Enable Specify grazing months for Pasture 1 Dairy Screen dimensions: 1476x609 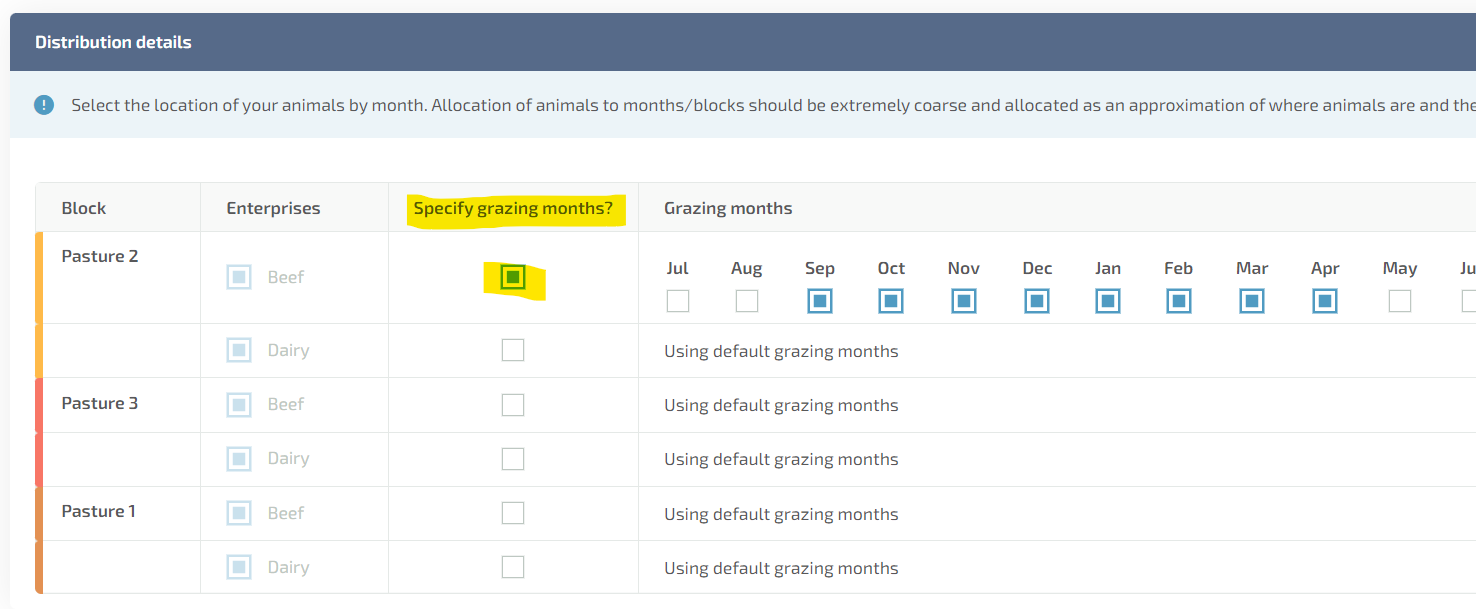pyautogui.click(x=513, y=567)
